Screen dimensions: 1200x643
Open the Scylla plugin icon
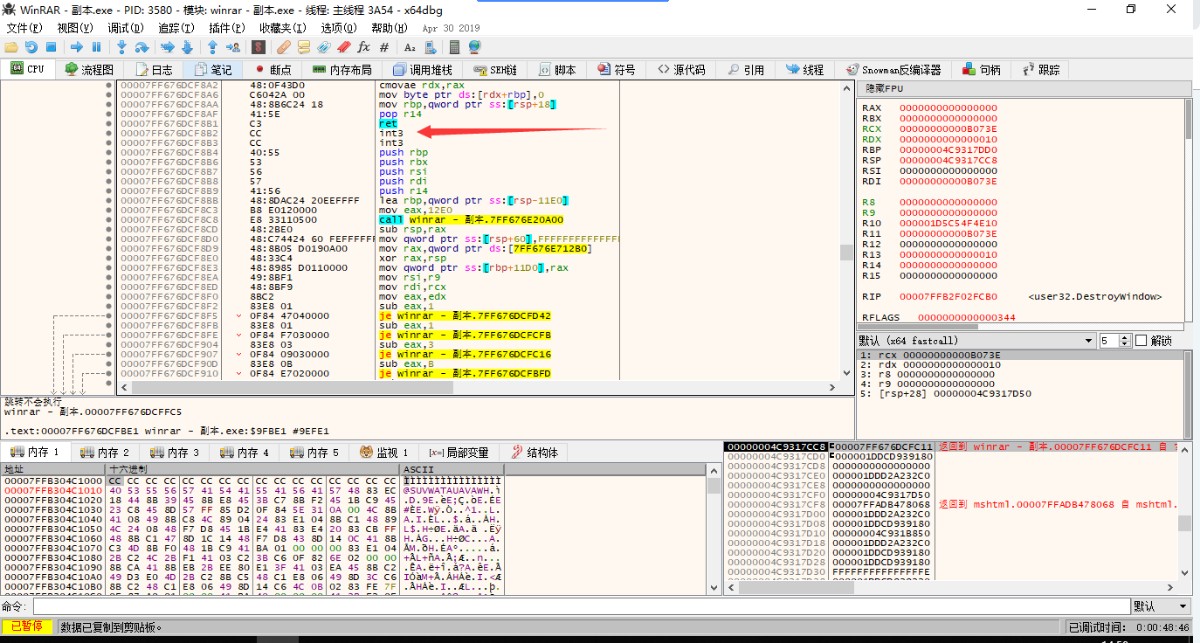258,47
